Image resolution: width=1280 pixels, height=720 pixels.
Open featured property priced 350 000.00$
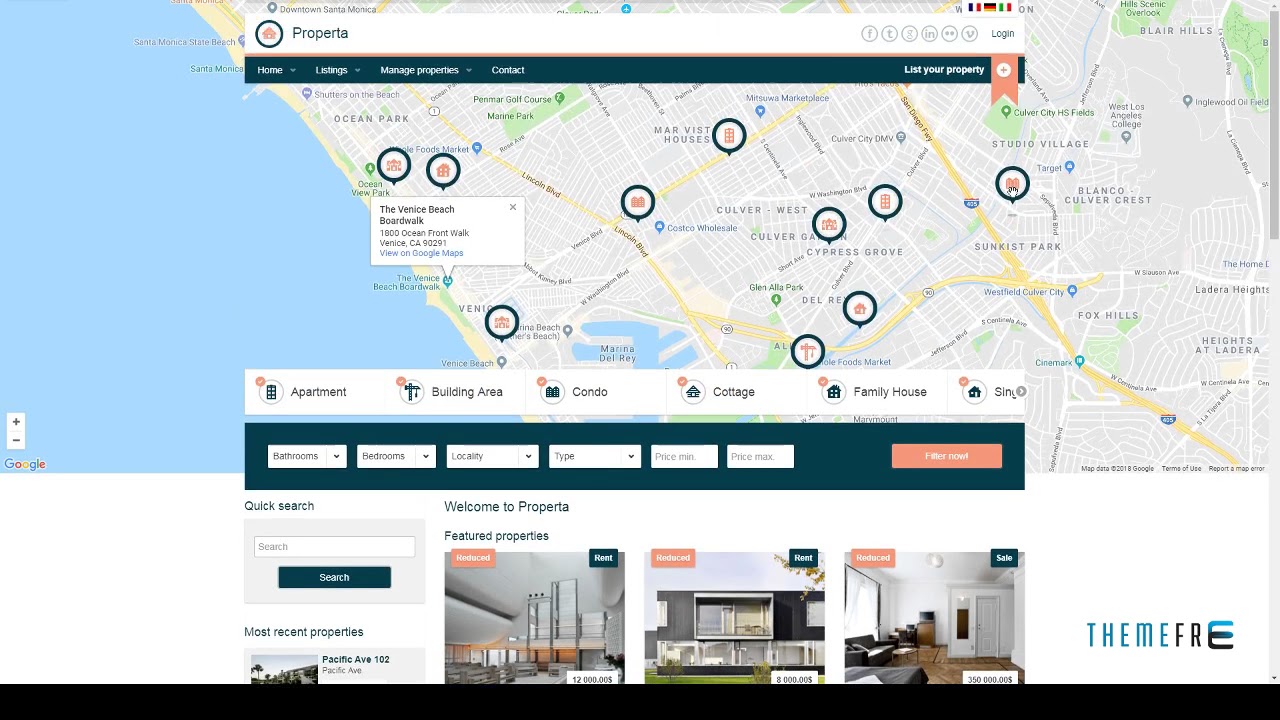tap(934, 618)
